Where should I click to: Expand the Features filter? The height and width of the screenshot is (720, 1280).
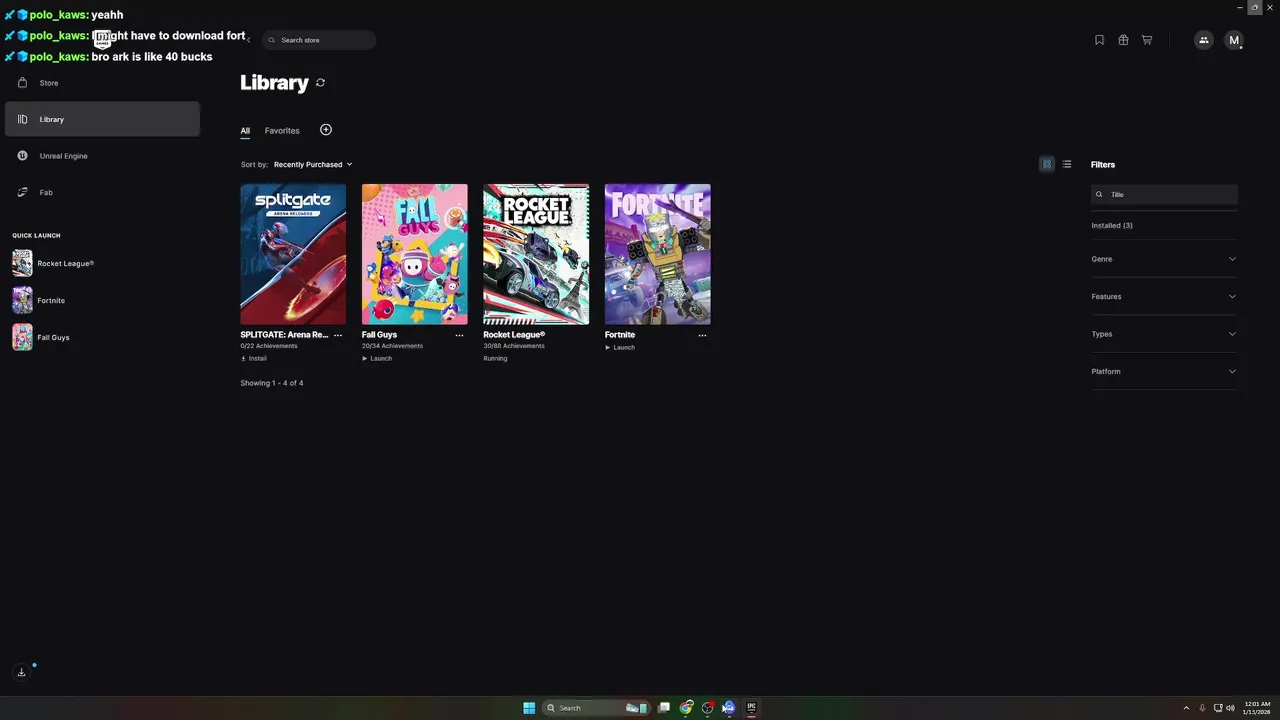(x=1164, y=296)
